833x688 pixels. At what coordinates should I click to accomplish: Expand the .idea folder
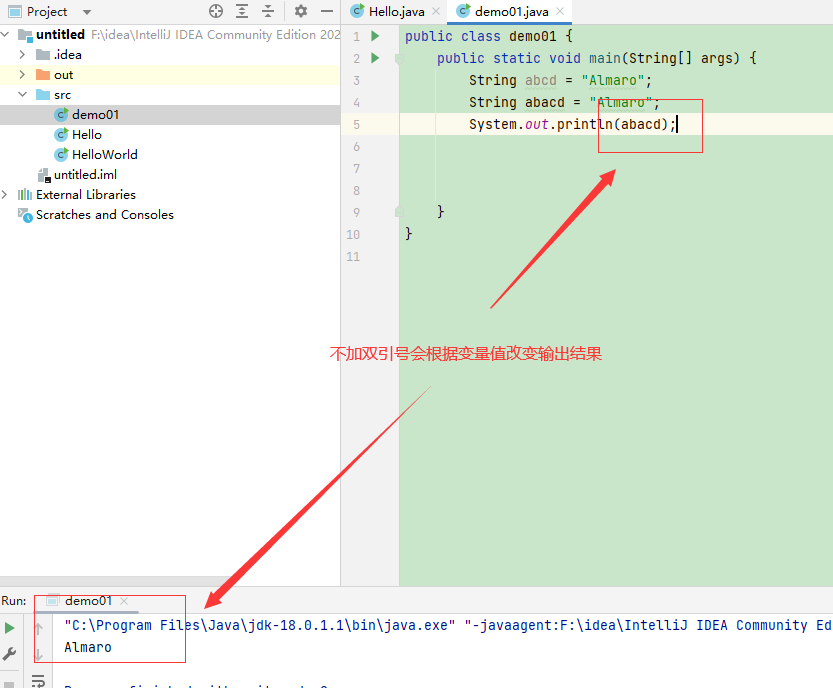[22, 55]
